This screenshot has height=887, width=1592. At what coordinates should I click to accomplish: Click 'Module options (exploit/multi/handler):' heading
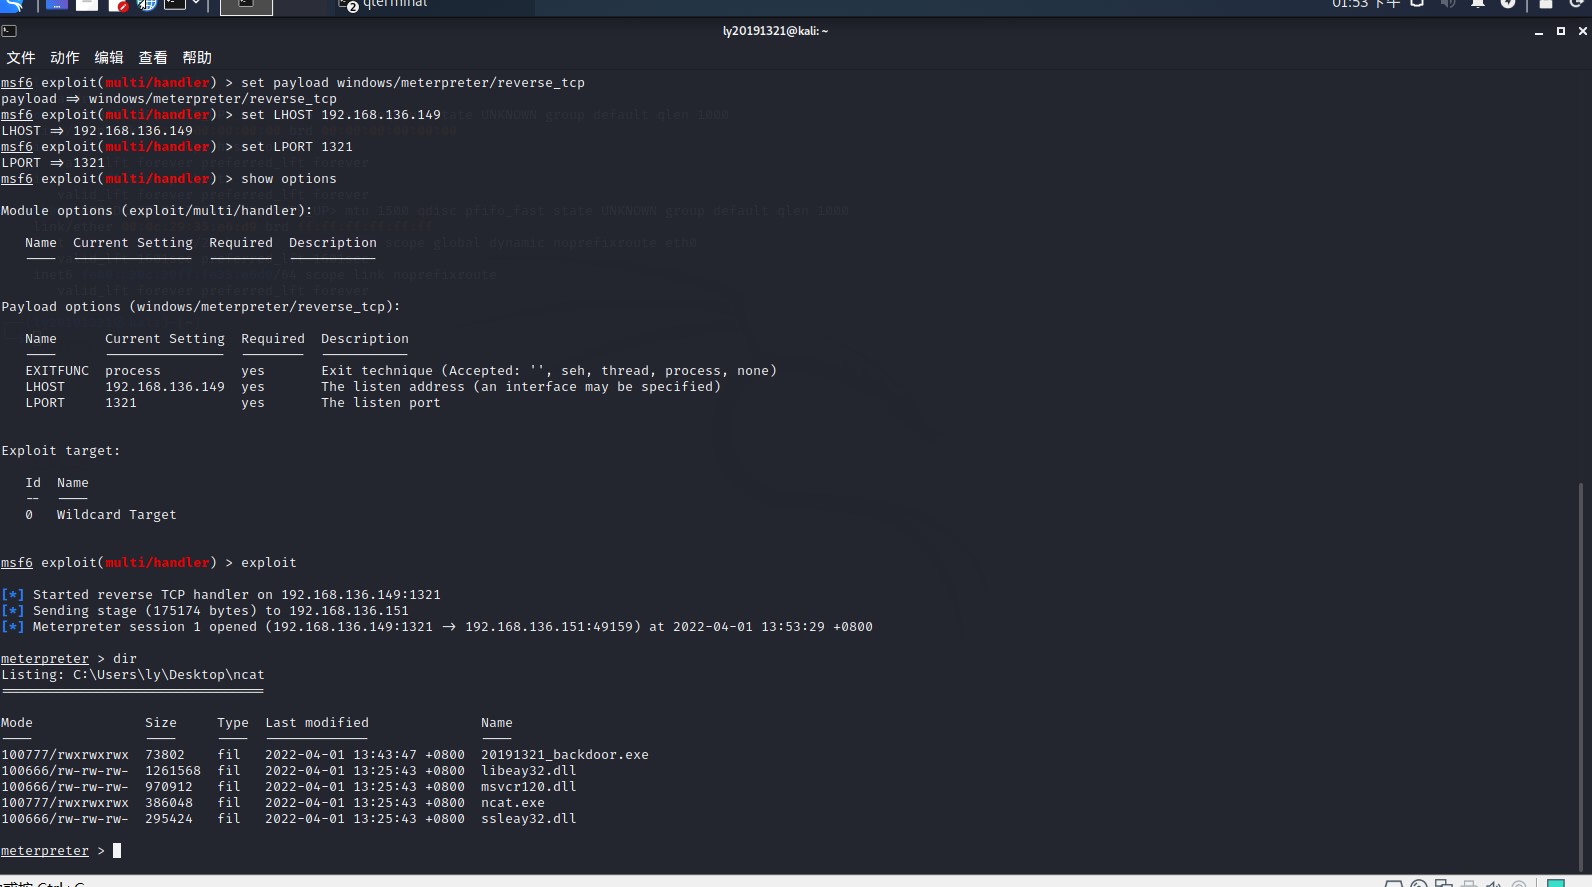(x=157, y=211)
